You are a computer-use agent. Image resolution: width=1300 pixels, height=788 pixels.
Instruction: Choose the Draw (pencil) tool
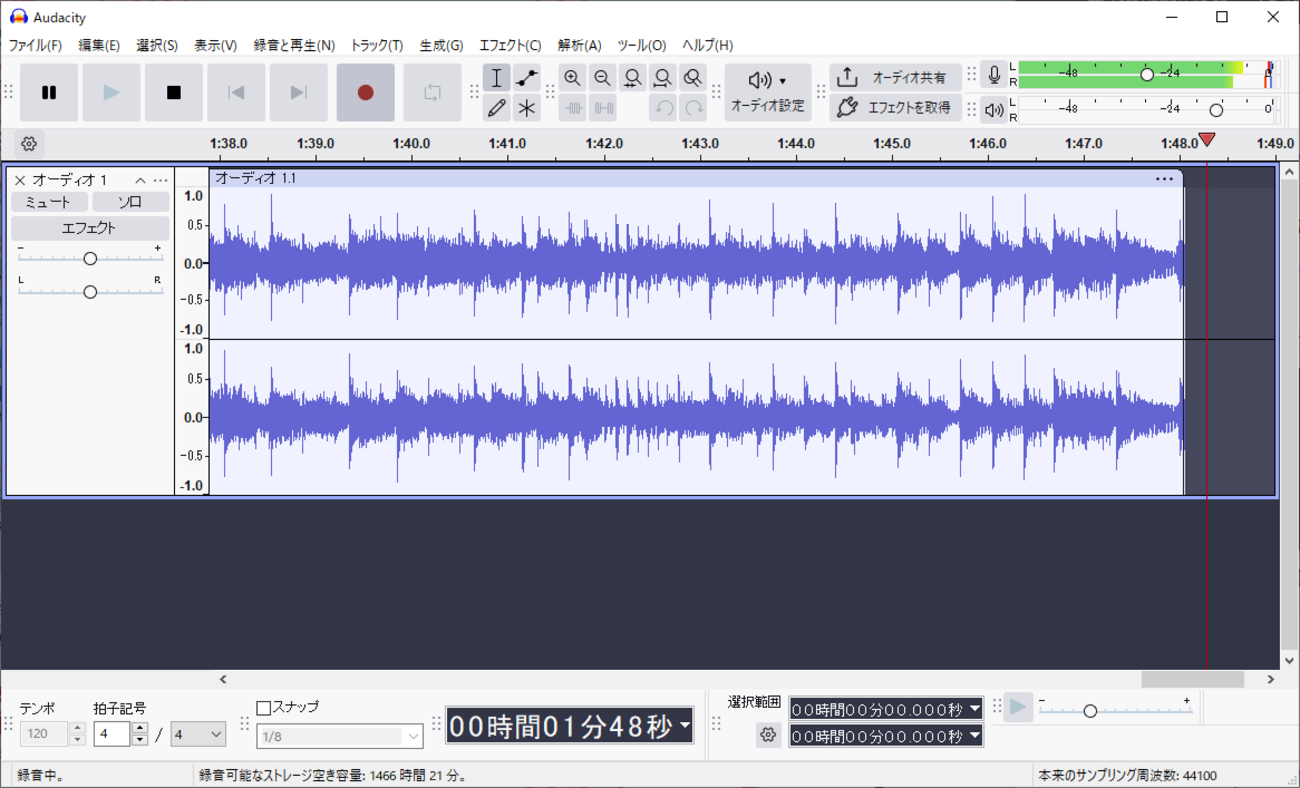(x=496, y=108)
